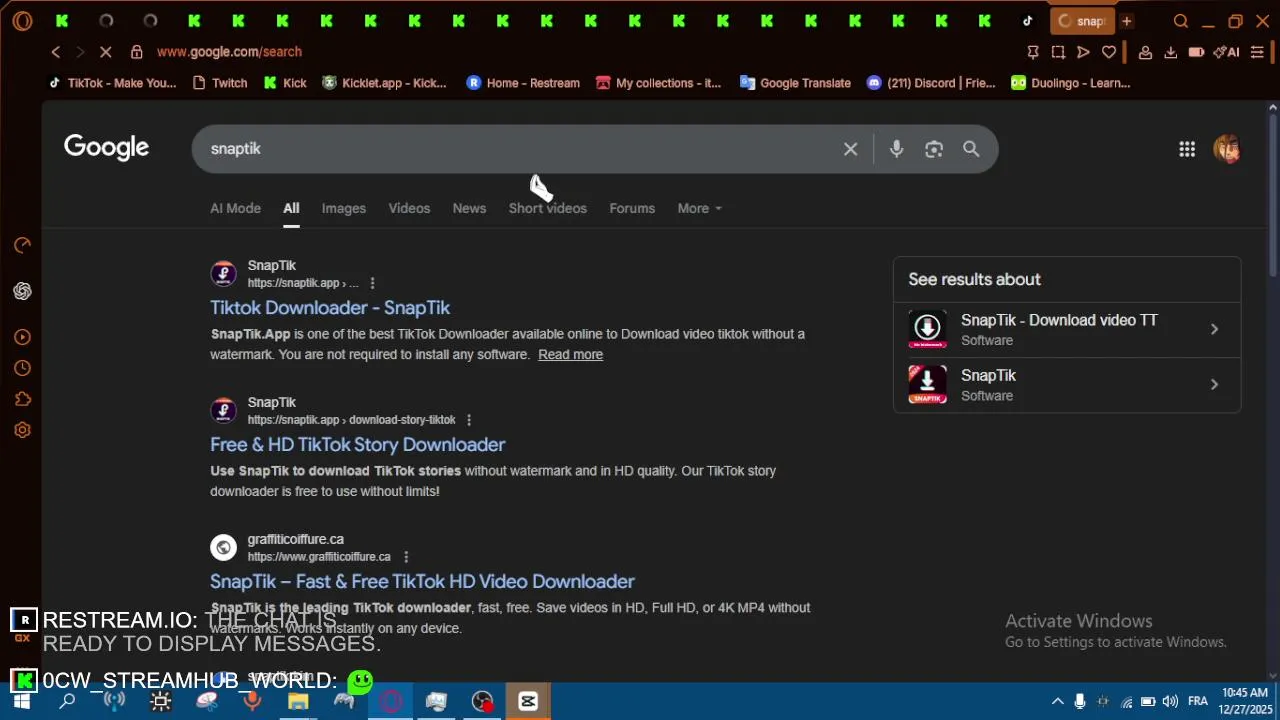Image resolution: width=1280 pixels, height=720 pixels.
Task: Open Duolingo bookmark
Action: 1070,83
